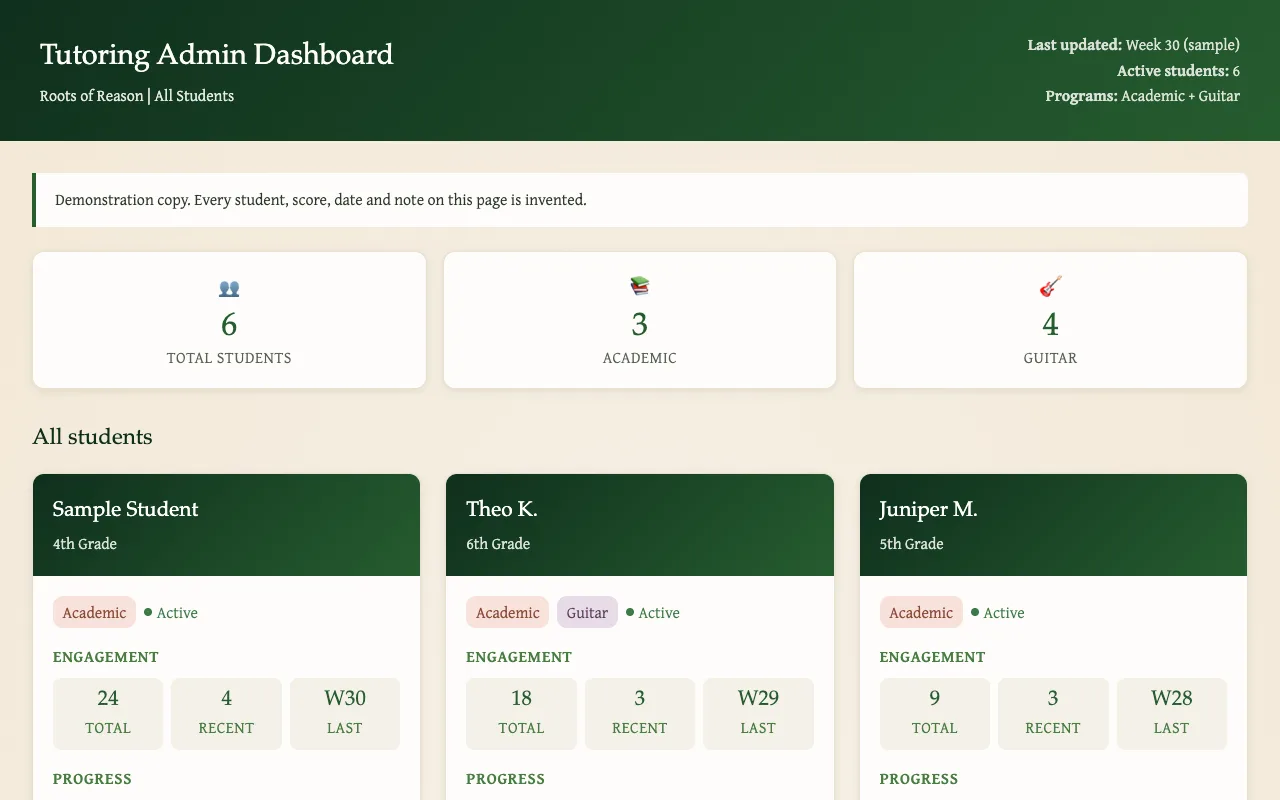This screenshot has width=1280, height=800.
Task: Click the guitar icon above the Guitar count
Action: pos(1050,286)
